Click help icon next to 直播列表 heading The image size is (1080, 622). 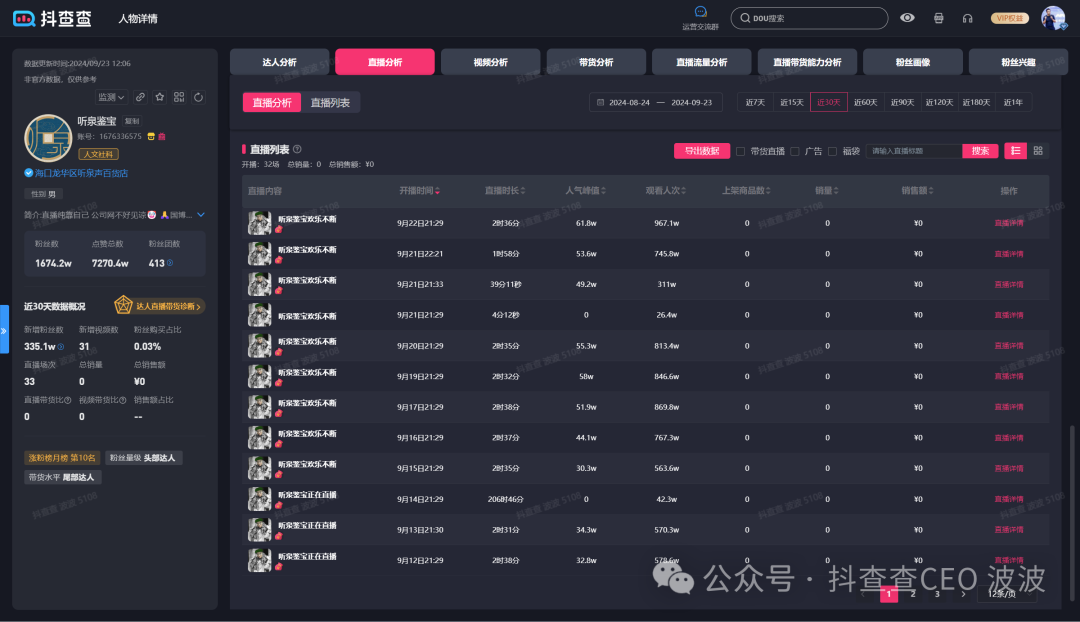(x=297, y=149)
